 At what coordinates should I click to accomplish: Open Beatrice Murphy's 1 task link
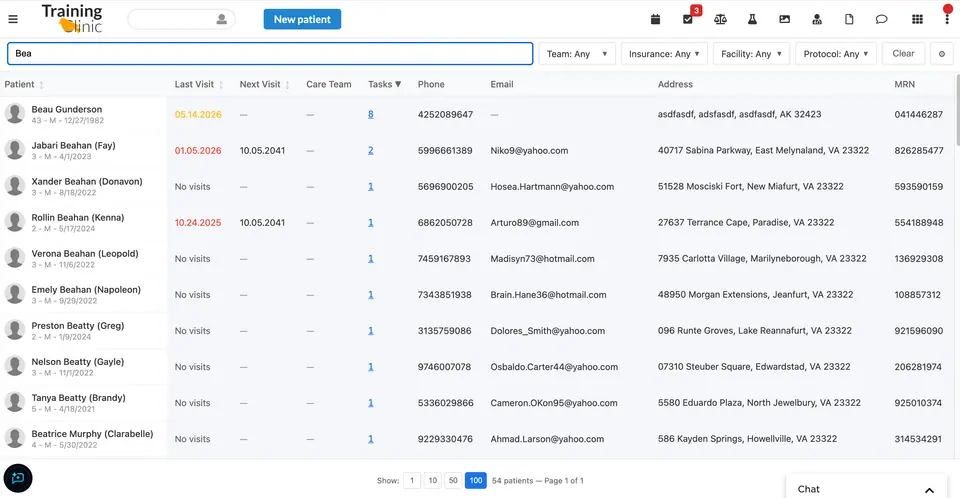pos(370,439)
